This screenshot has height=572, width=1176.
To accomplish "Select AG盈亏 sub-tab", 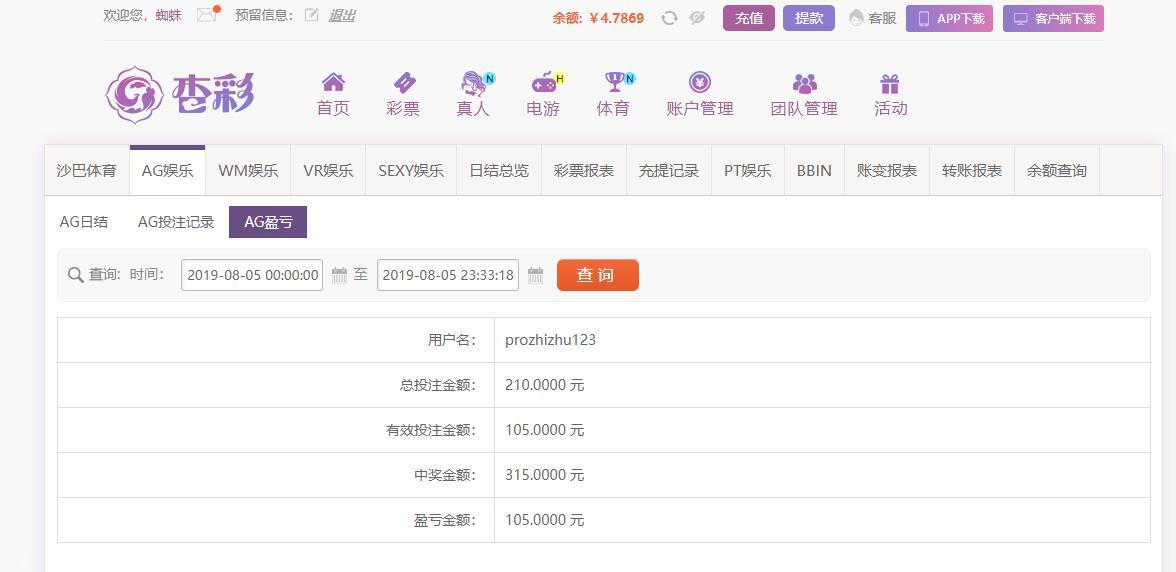I will coord(268,222).
